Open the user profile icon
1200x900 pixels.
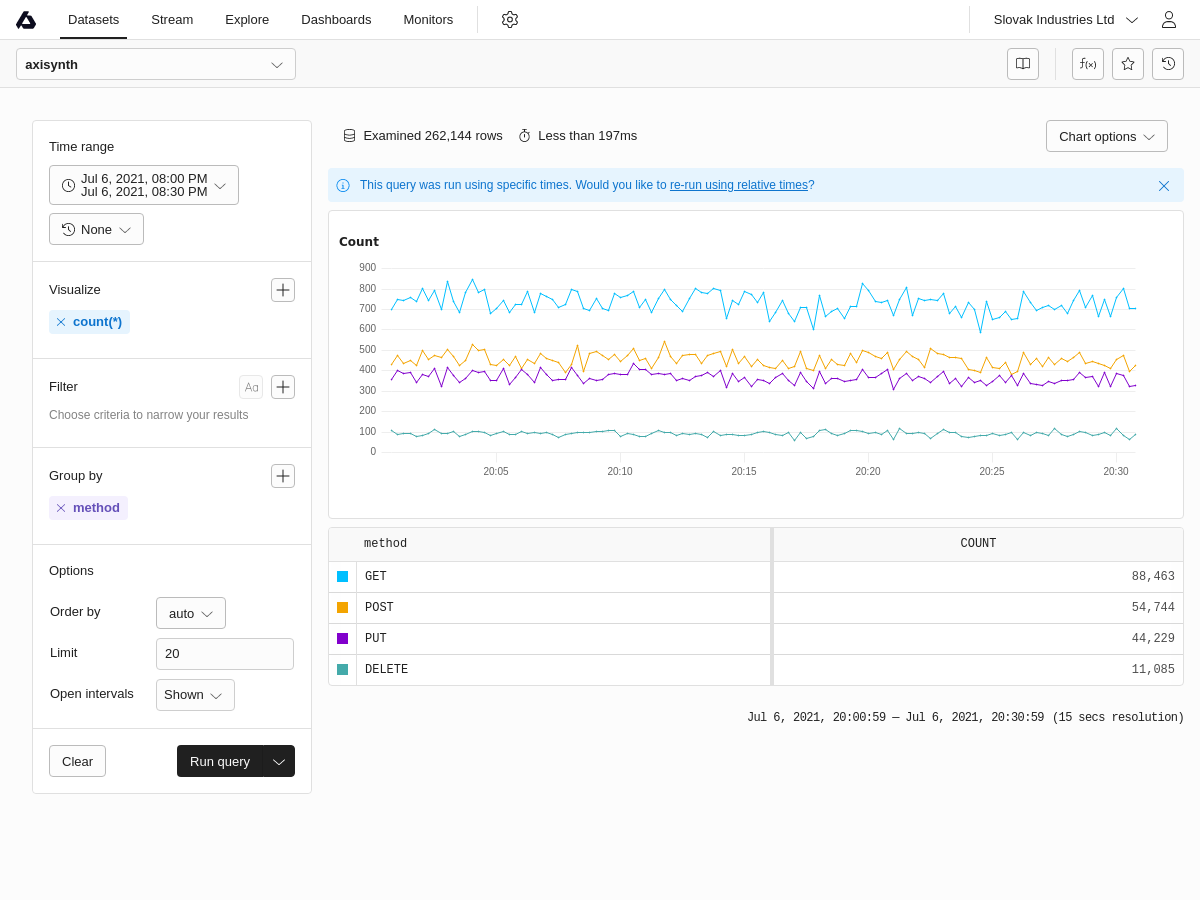[1168, 20]
